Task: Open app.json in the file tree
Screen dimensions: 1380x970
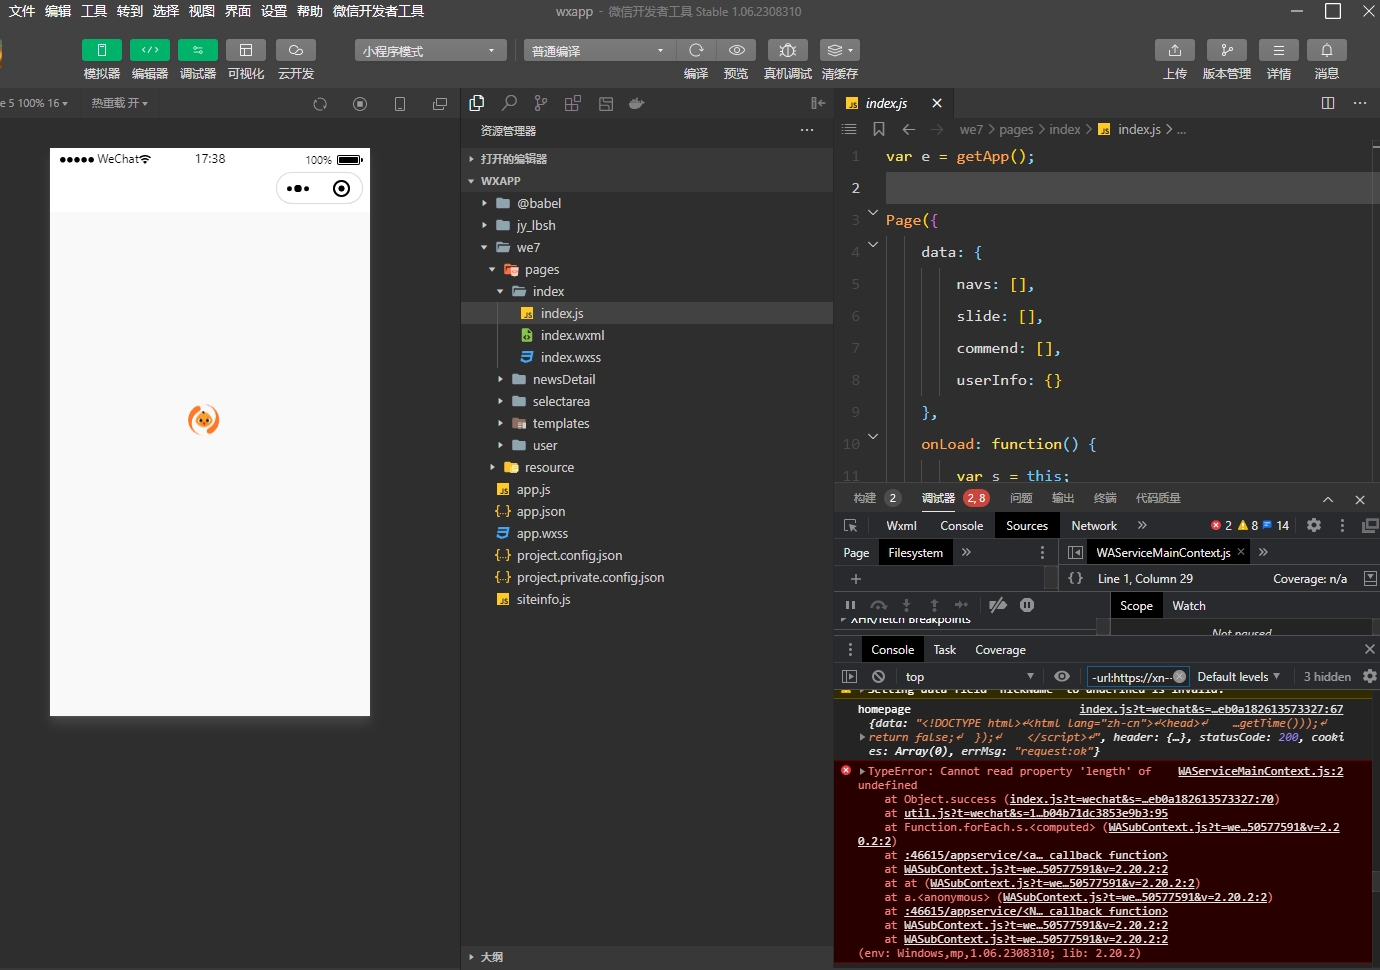Action: (540, 512)
